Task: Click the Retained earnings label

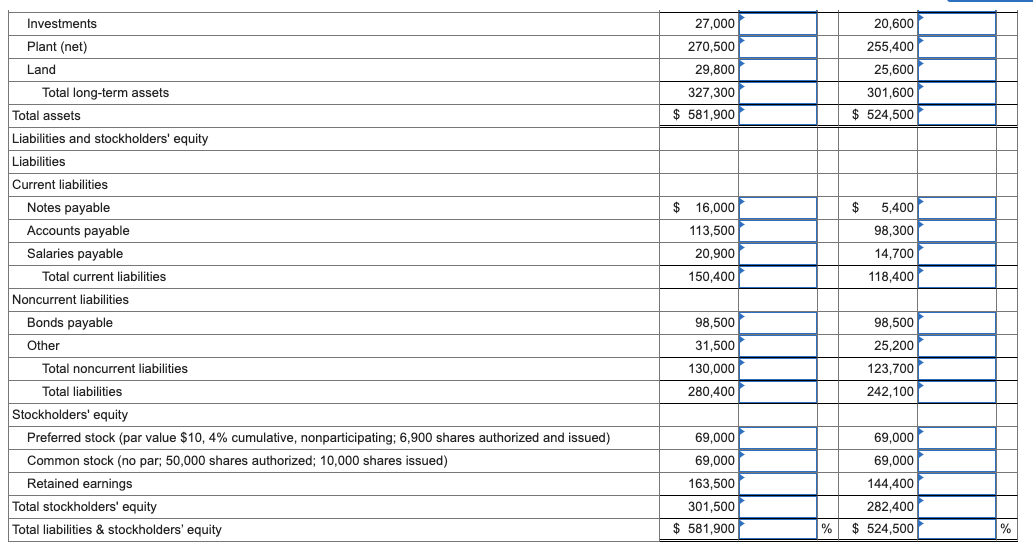Action: tap(80, 484)
